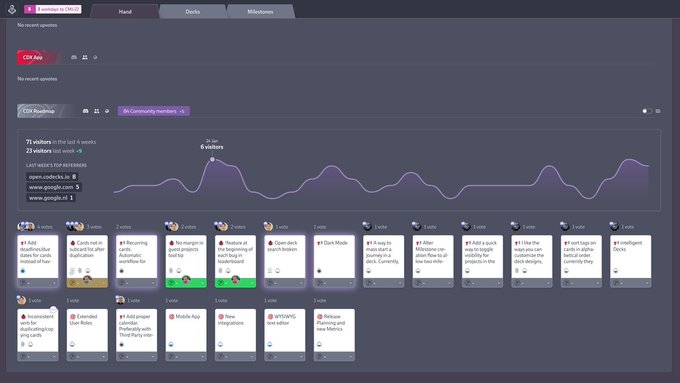Open footer dropdown of 'Mobile App' card
Screen dimensions: 680x383
pos(203,357)
